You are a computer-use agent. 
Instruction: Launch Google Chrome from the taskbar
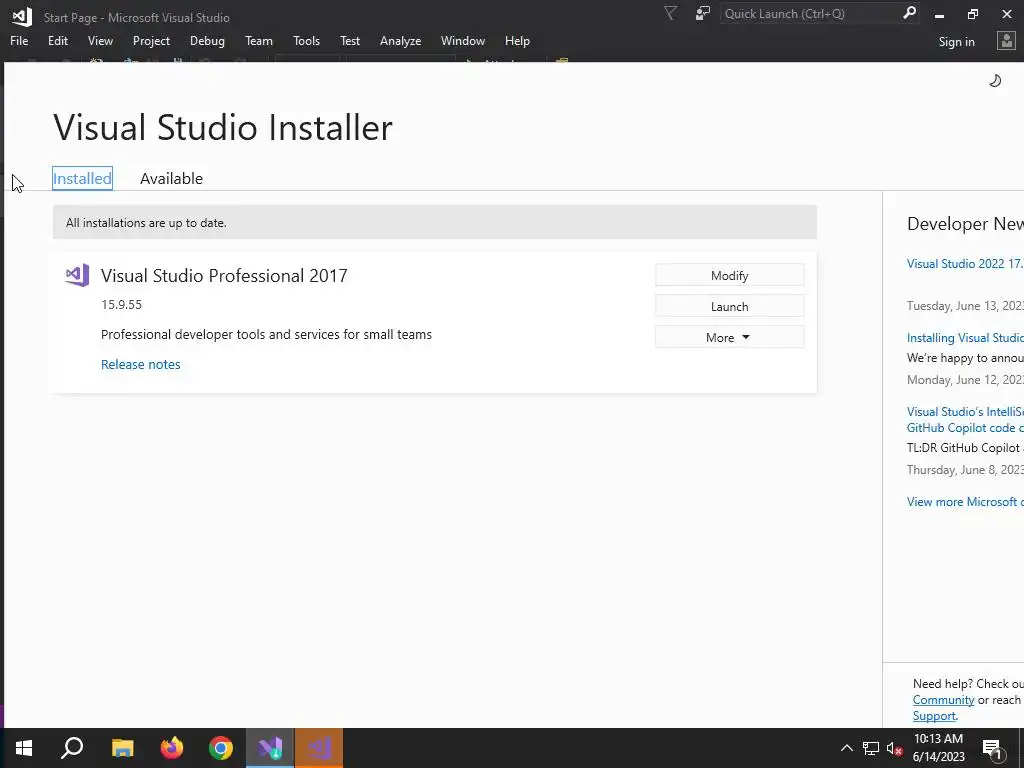[221, 748]
